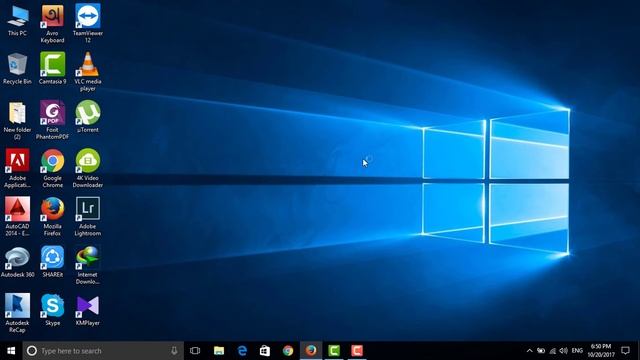
Task: Select the Skype desktop shortcut
Action: pos(52,310)
